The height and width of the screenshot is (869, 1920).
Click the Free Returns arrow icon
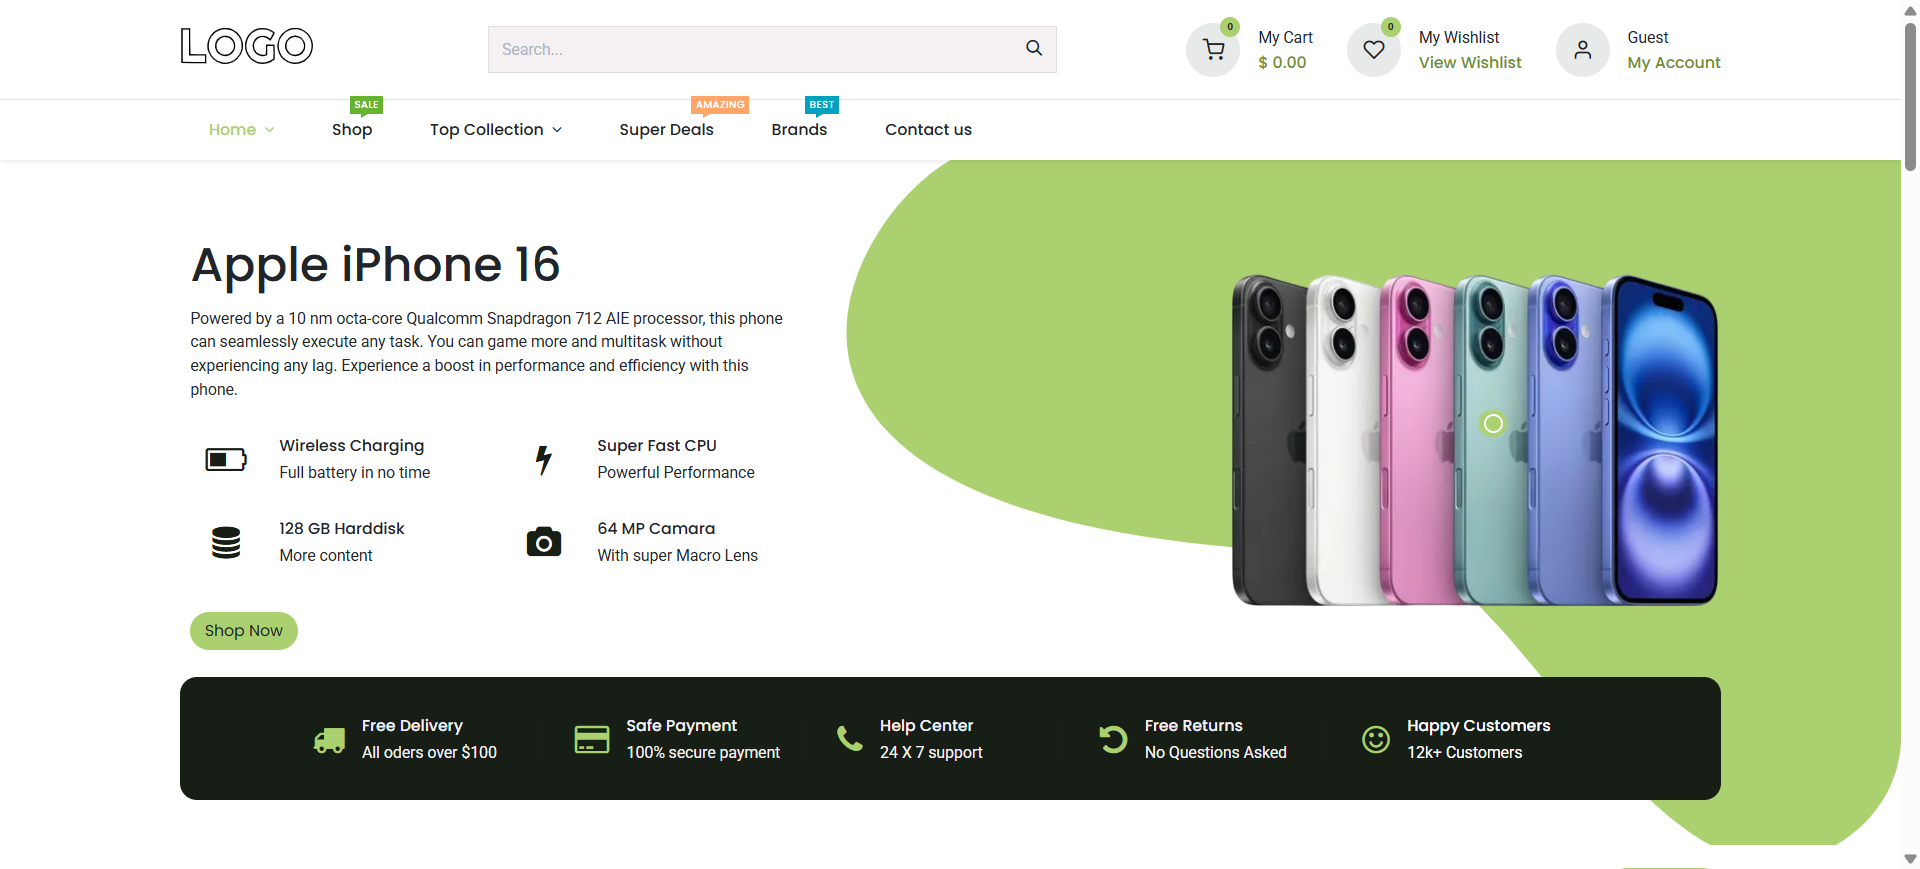click(1113, 740)
